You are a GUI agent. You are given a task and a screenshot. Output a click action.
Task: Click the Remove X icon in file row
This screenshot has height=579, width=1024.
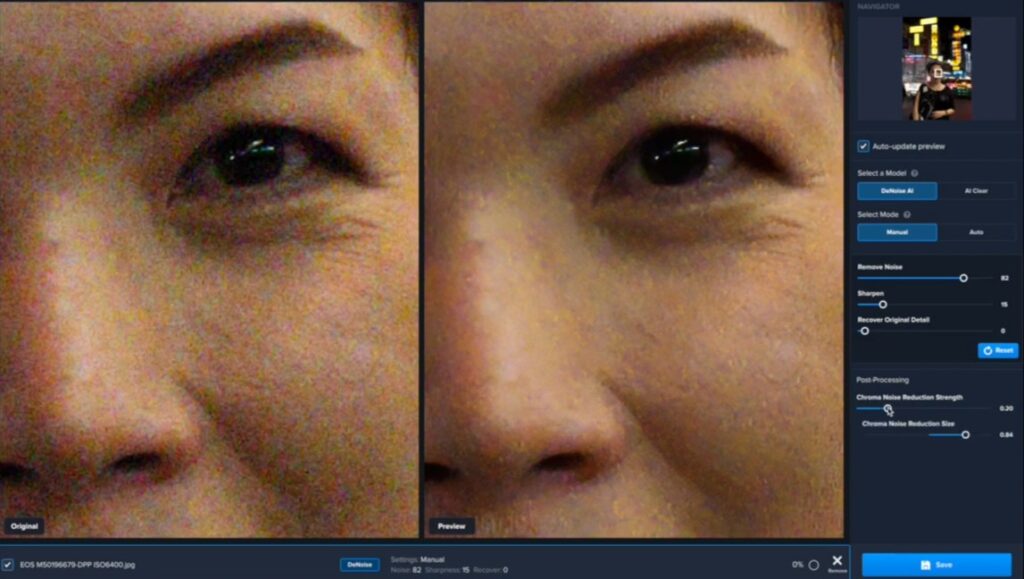837,561
